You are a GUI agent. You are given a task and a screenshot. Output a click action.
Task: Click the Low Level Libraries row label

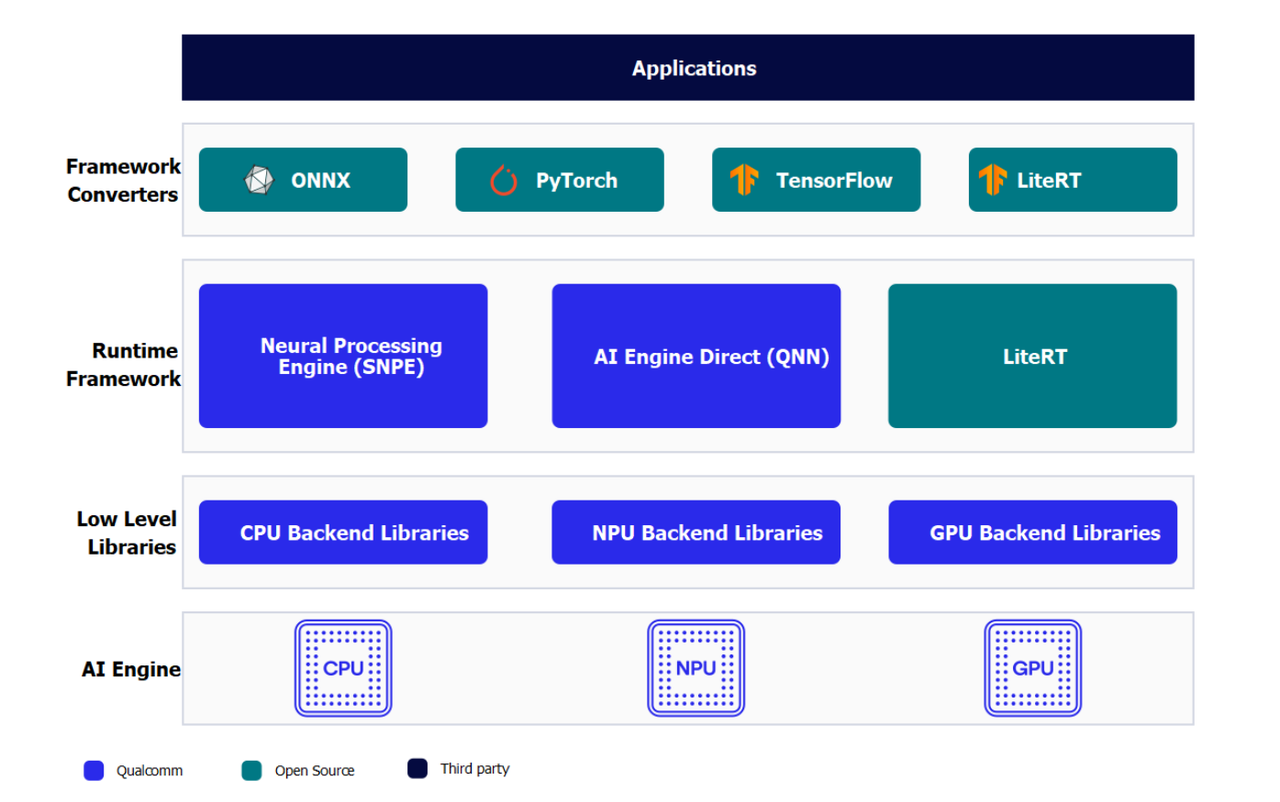tap(126, 532)
